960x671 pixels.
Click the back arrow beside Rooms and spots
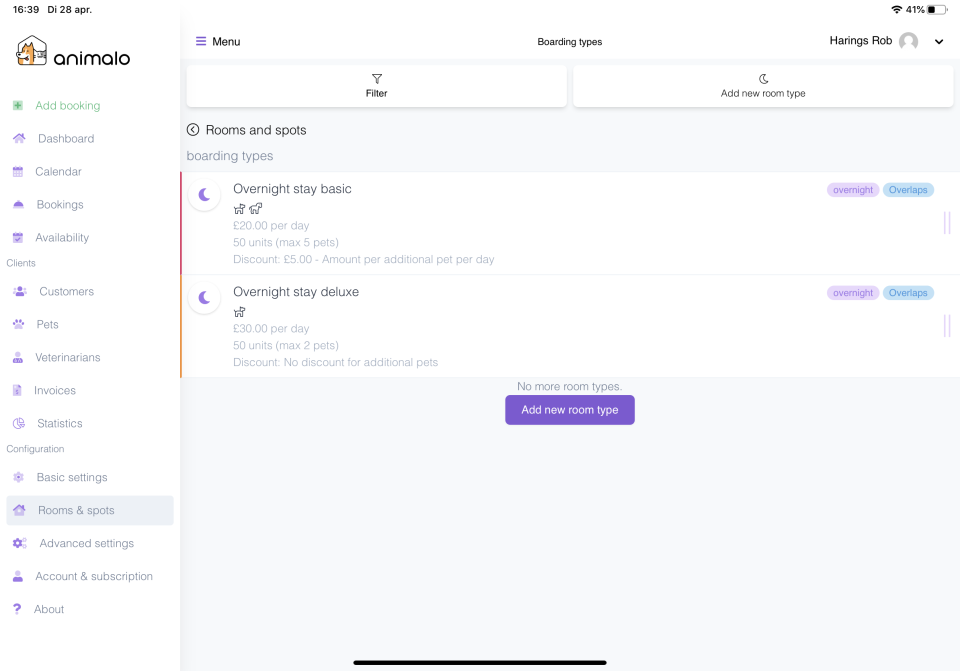(x=193, y=130)
